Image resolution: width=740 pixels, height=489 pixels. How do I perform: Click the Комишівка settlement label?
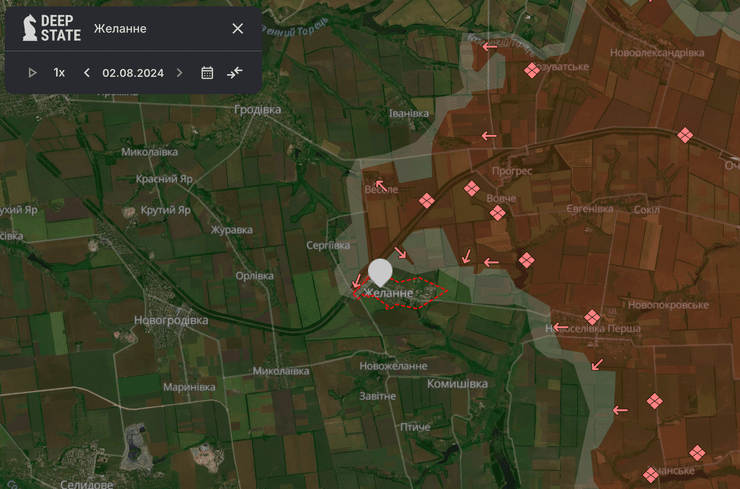[x=457, y=384]
